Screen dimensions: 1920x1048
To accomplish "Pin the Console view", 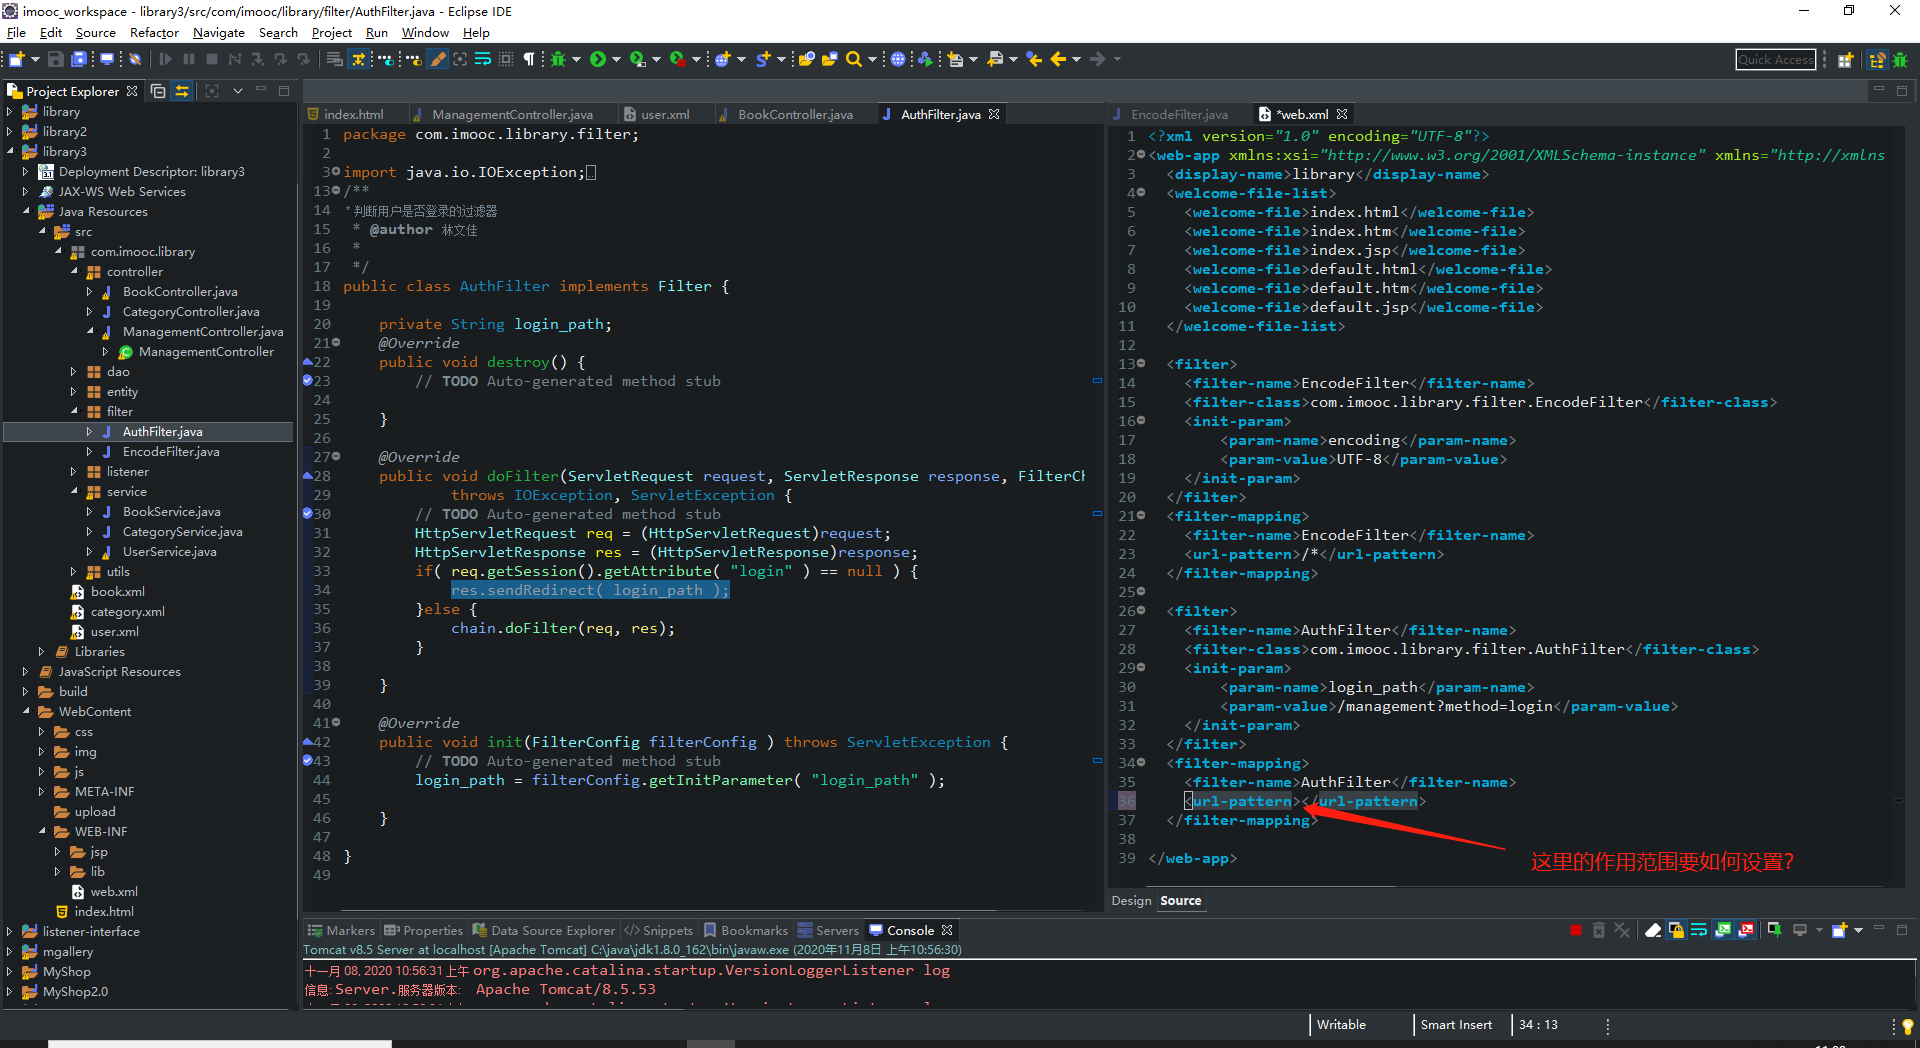I will click(x=1774, y=931).
